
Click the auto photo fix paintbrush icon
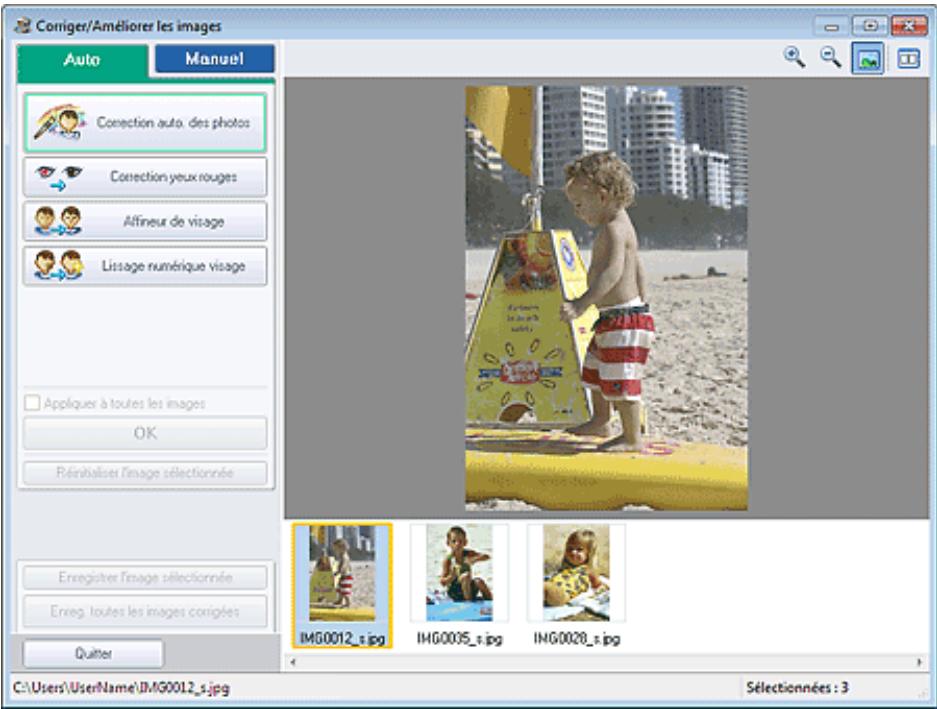[60, 123]
